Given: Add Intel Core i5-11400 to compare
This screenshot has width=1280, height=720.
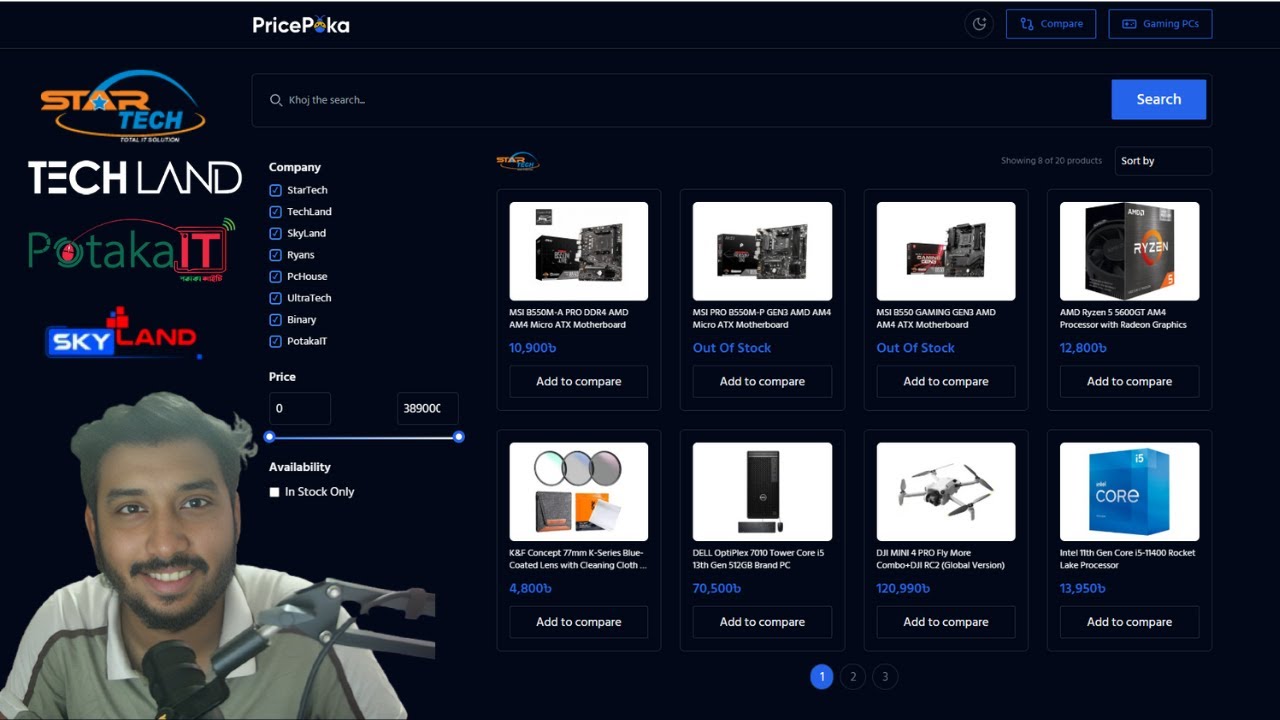Looking at the screenshot, I should pos(1129,622).
